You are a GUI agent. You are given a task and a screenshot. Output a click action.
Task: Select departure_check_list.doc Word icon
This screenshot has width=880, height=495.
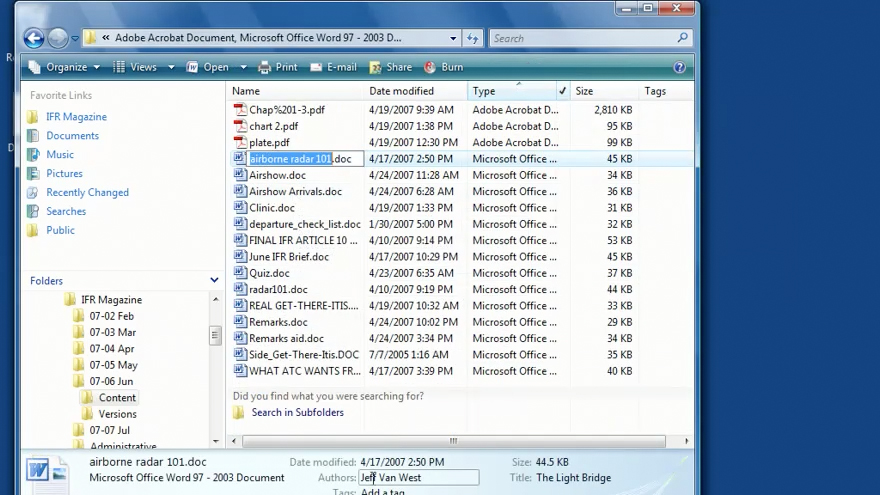pyautogui.click(x=240, y=223)
